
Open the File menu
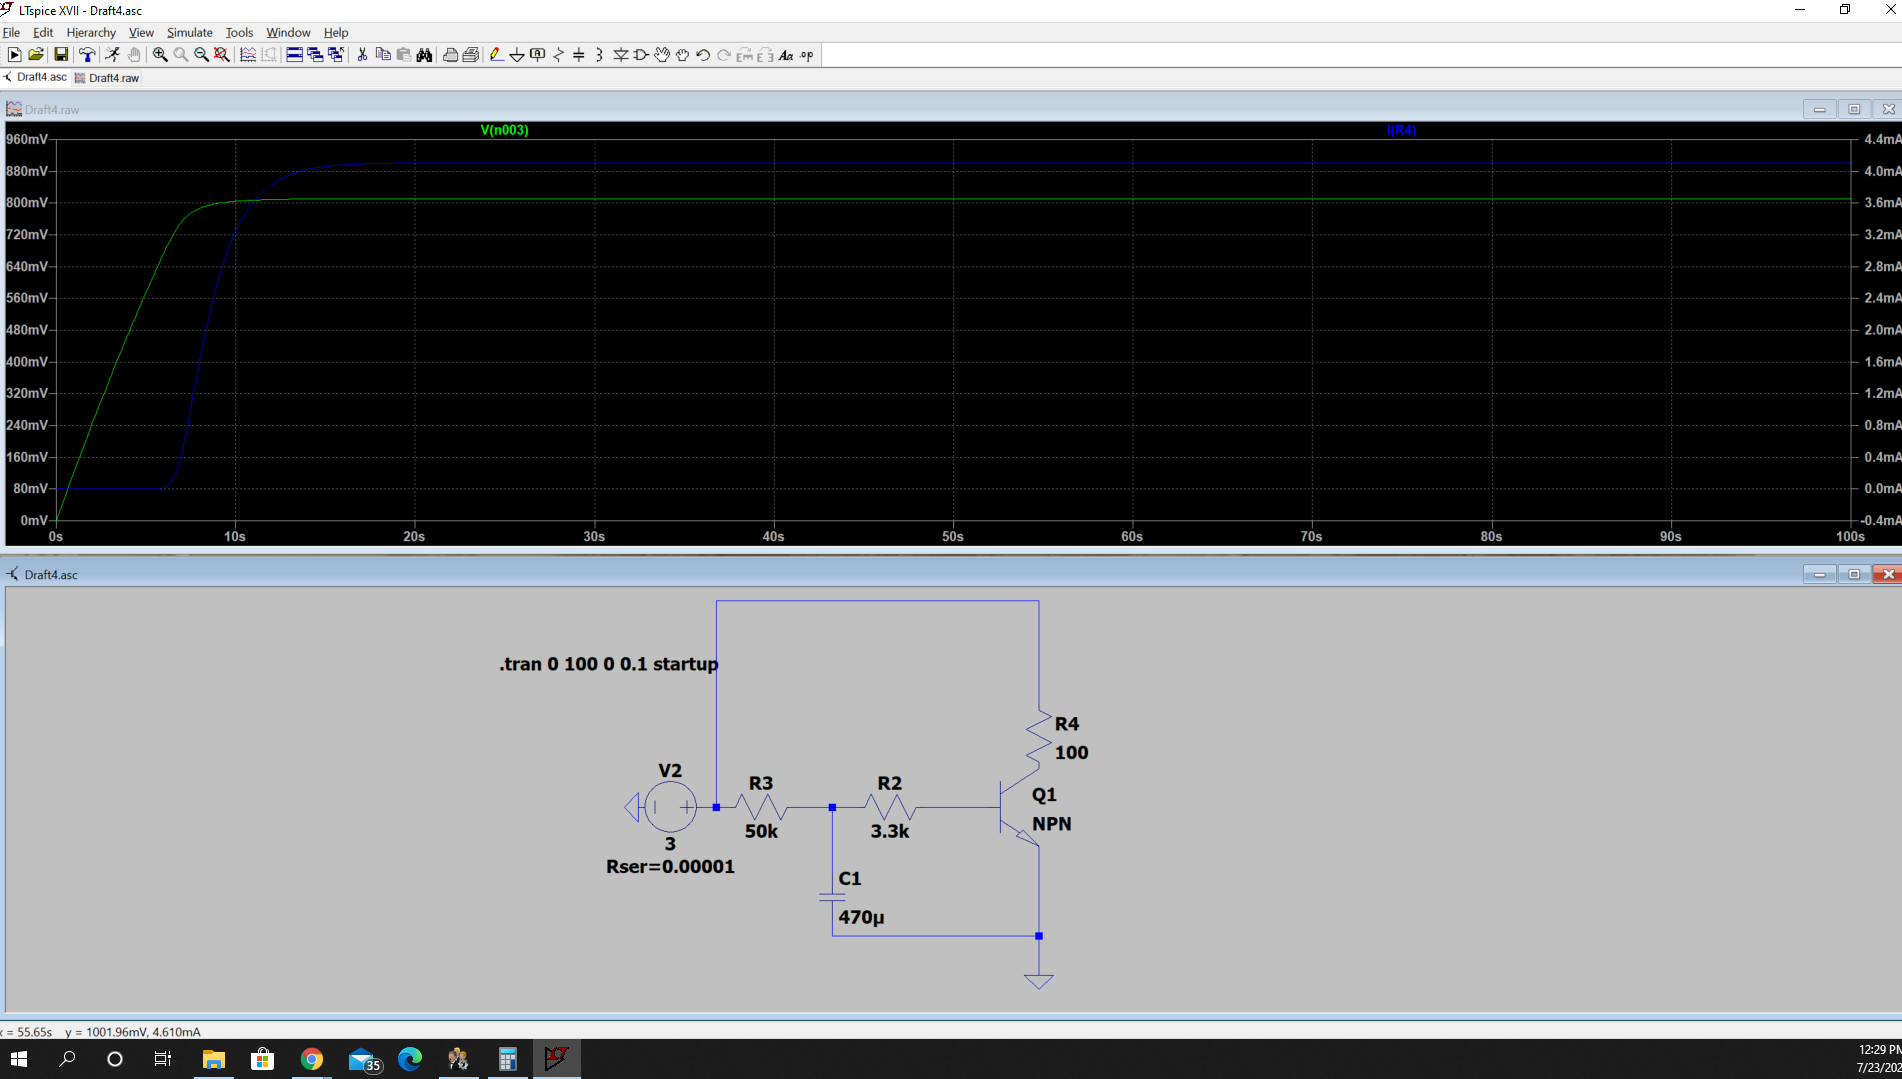(x=11, y=32)
